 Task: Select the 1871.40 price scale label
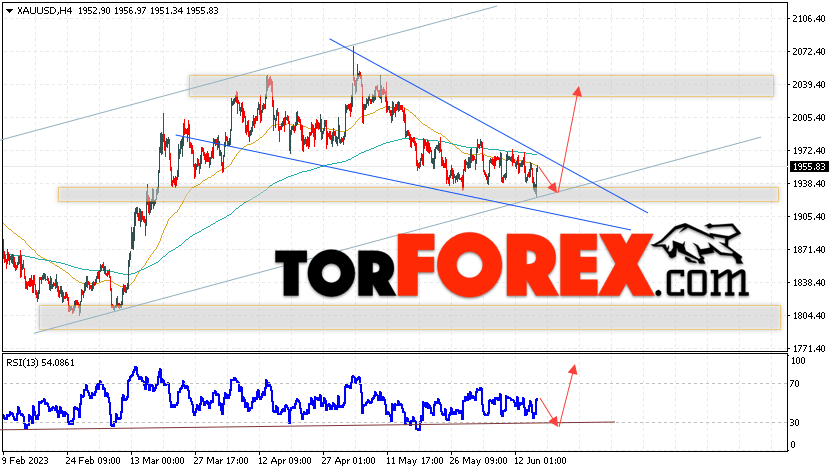(x=808, y=250)
